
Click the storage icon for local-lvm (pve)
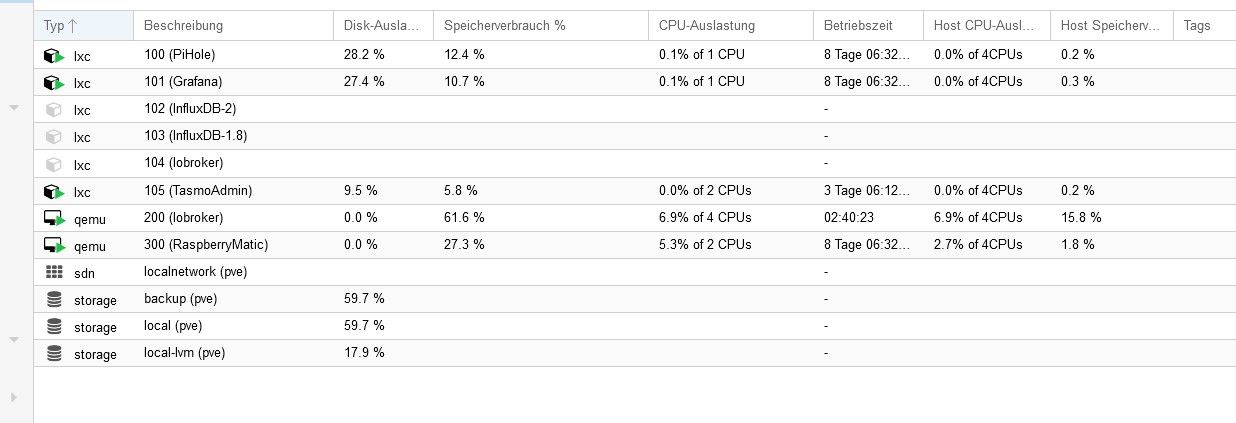pos(53,354)
